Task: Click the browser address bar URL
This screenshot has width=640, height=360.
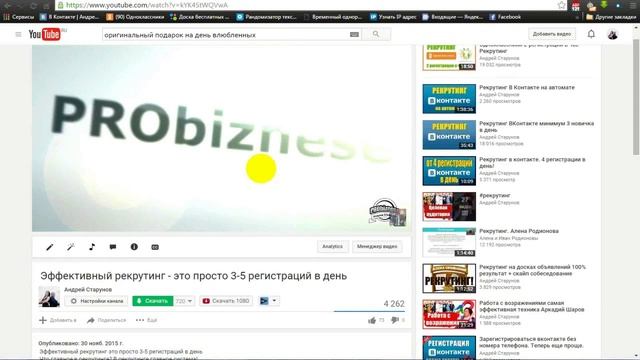Action: [147, 5]
